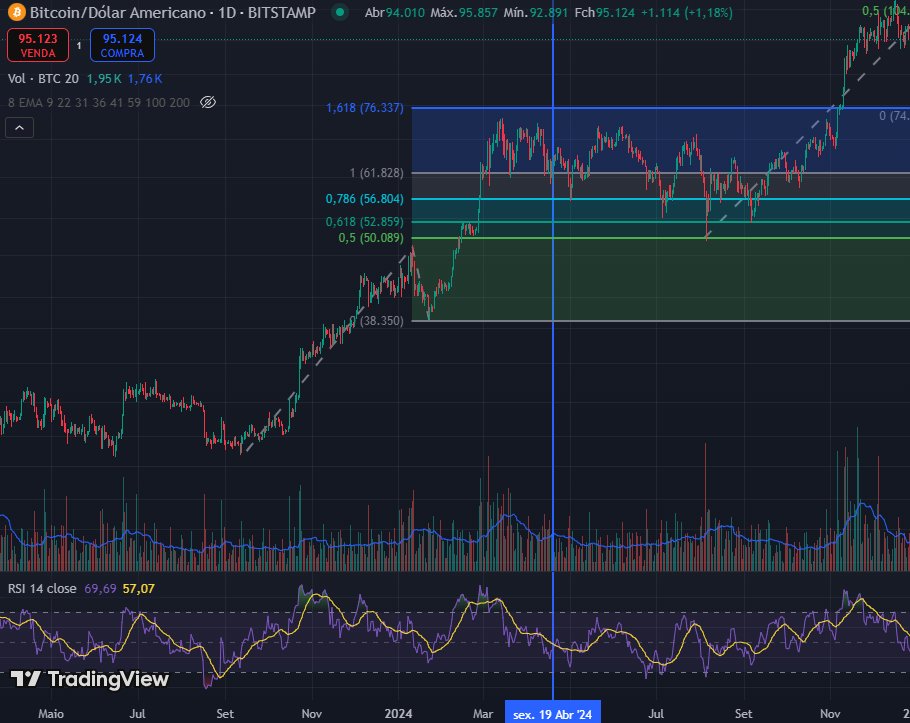
Task: Toggle visibility eye of 8 EMA indicator
Action: point(208,103)
